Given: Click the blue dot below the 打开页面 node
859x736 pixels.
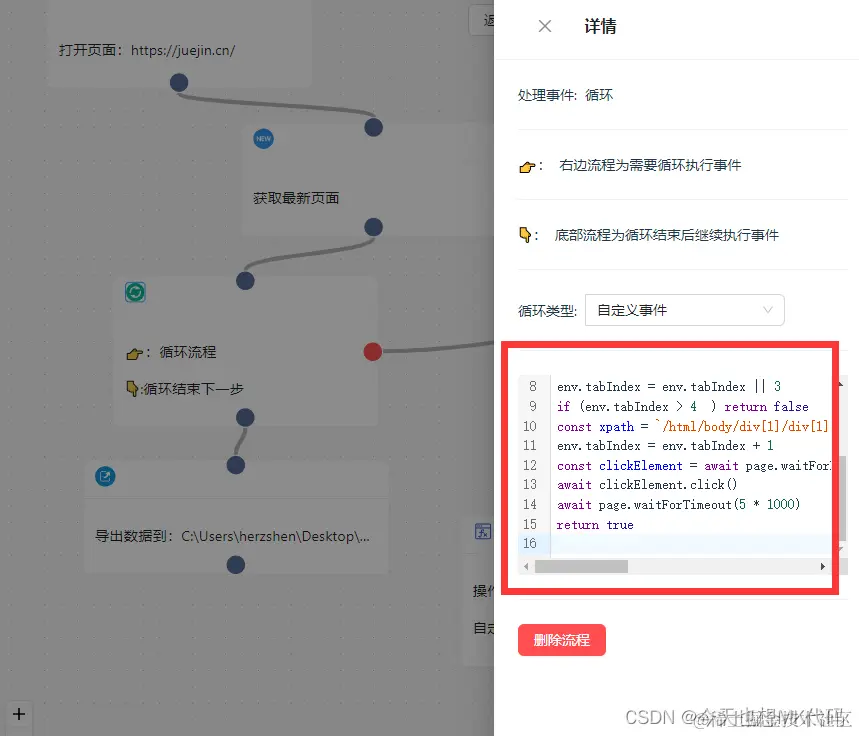Looking at the screenshot, I should point(179,83).
